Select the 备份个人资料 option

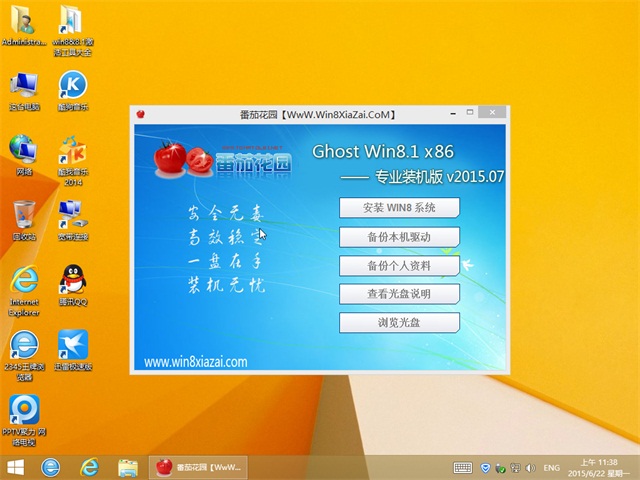point(399,266)
